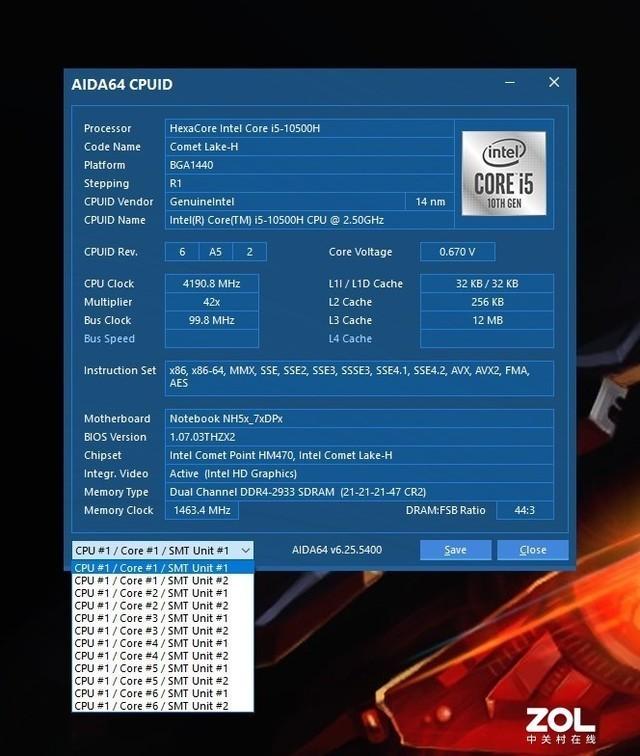Pick CPU #1 / Core #6 / SMT Unit #2
The height and width of the screenshot is (756, 640).
(163, 706)
